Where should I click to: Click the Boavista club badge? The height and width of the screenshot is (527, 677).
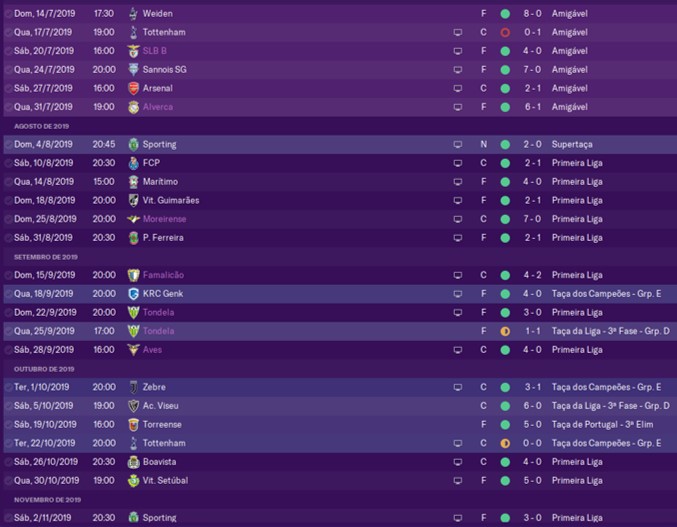tap(133, 462)
